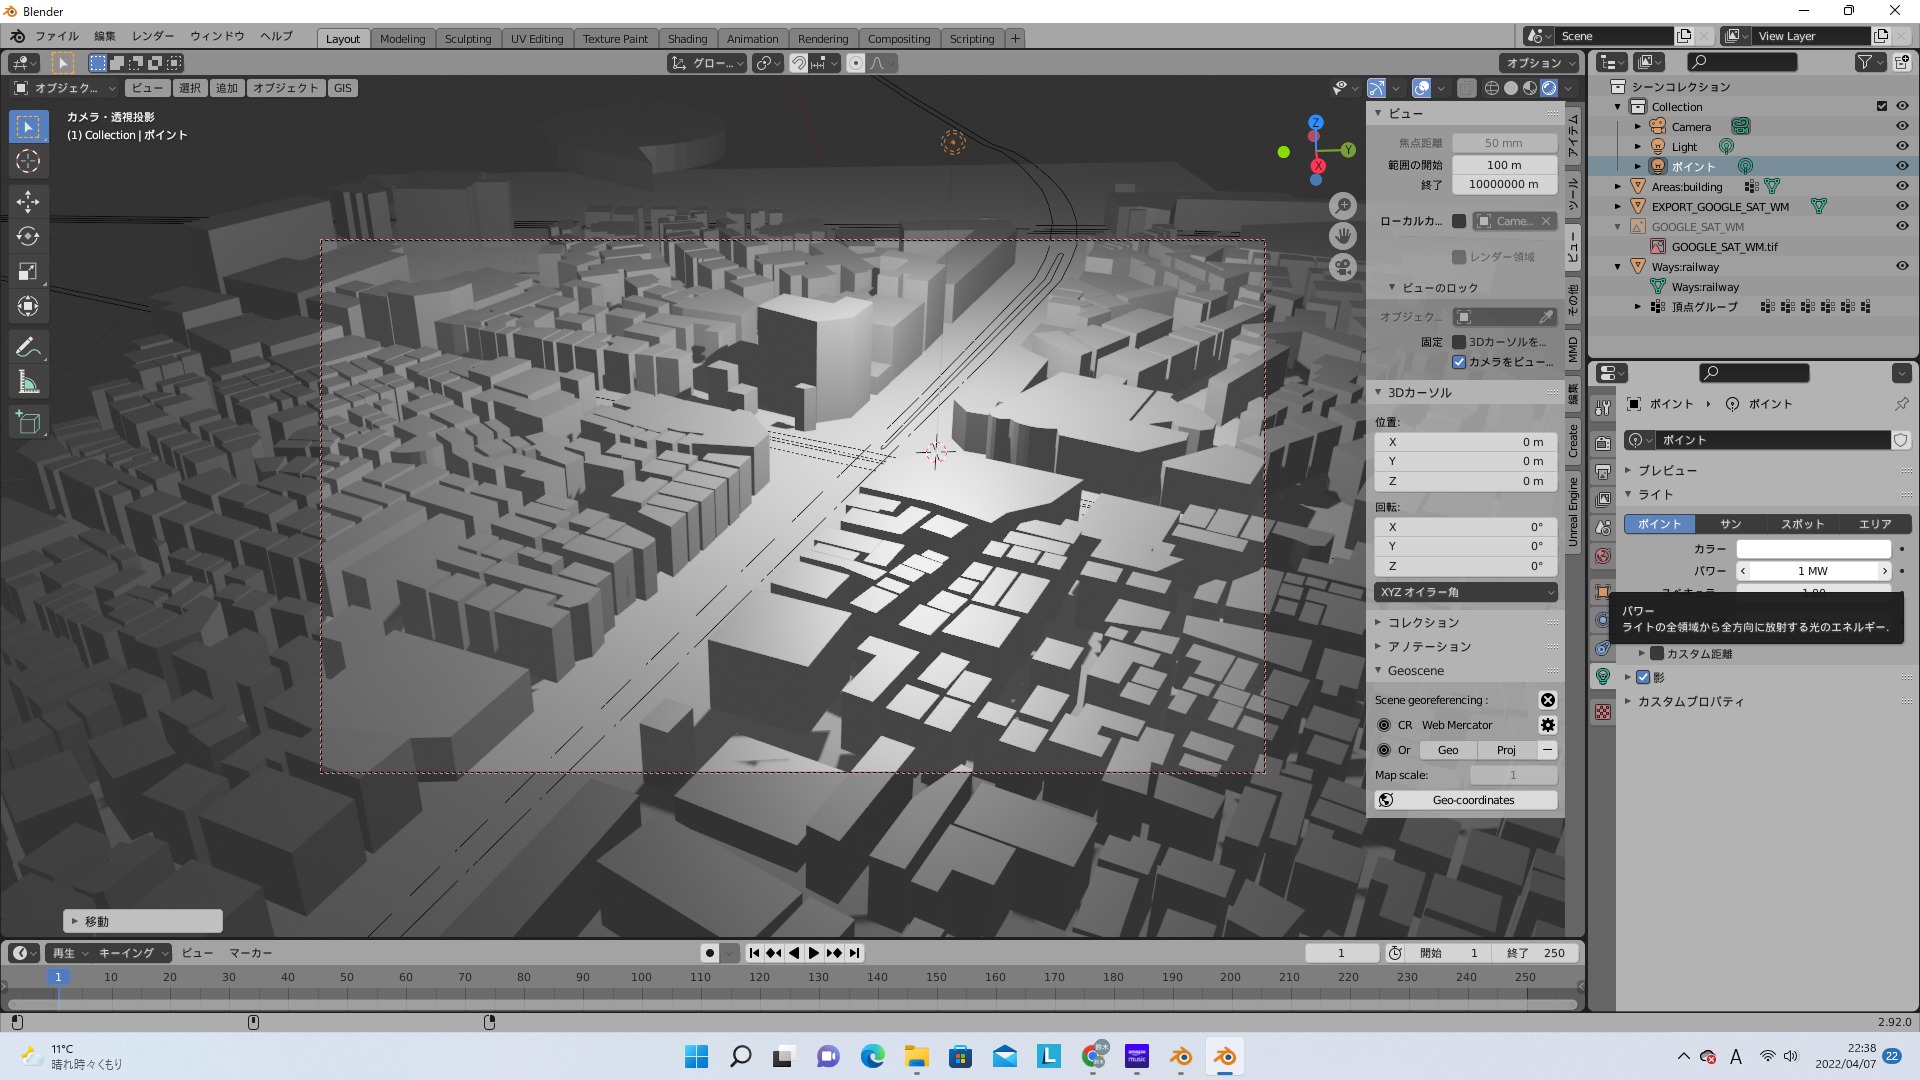This screenshot has width=1920, height=1080.
Task: Open the XYZ Euler rotation mode dropdown
Action: point(1465,592)
